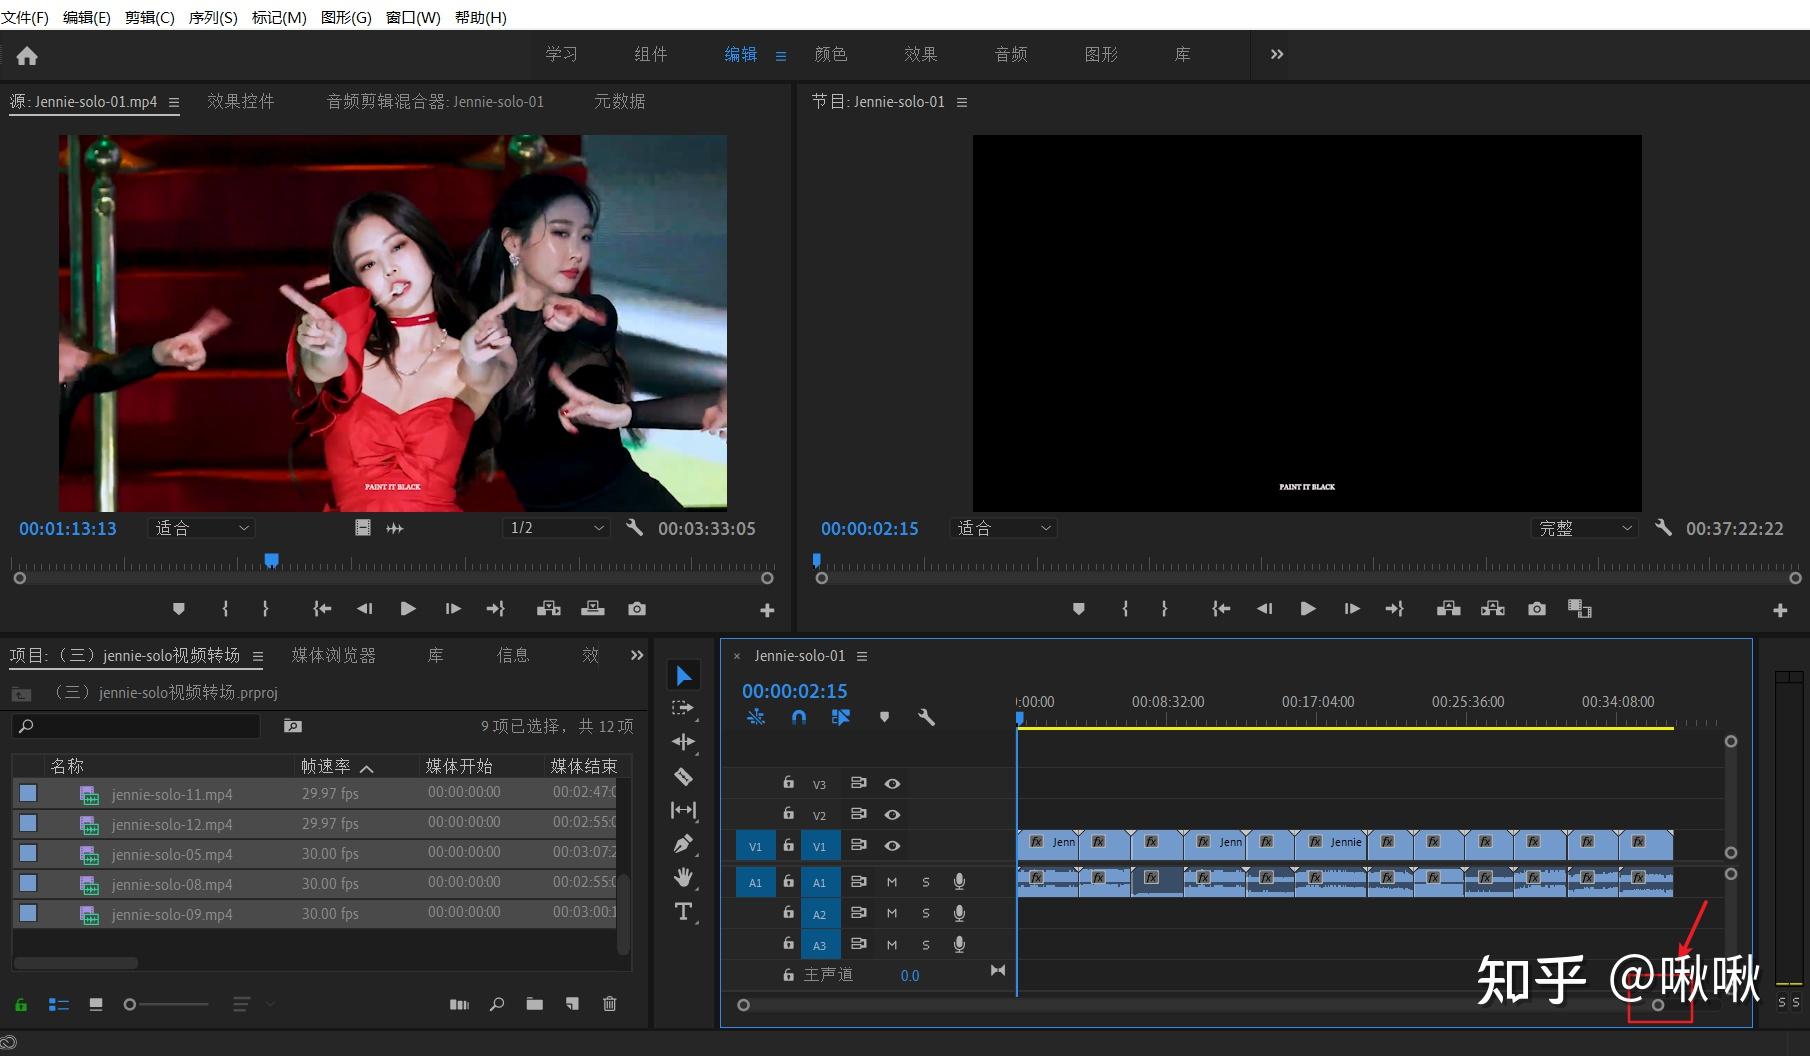Open source monitor settings wrench
The image size is (1810, 1056).
click(x=634, y=527)
